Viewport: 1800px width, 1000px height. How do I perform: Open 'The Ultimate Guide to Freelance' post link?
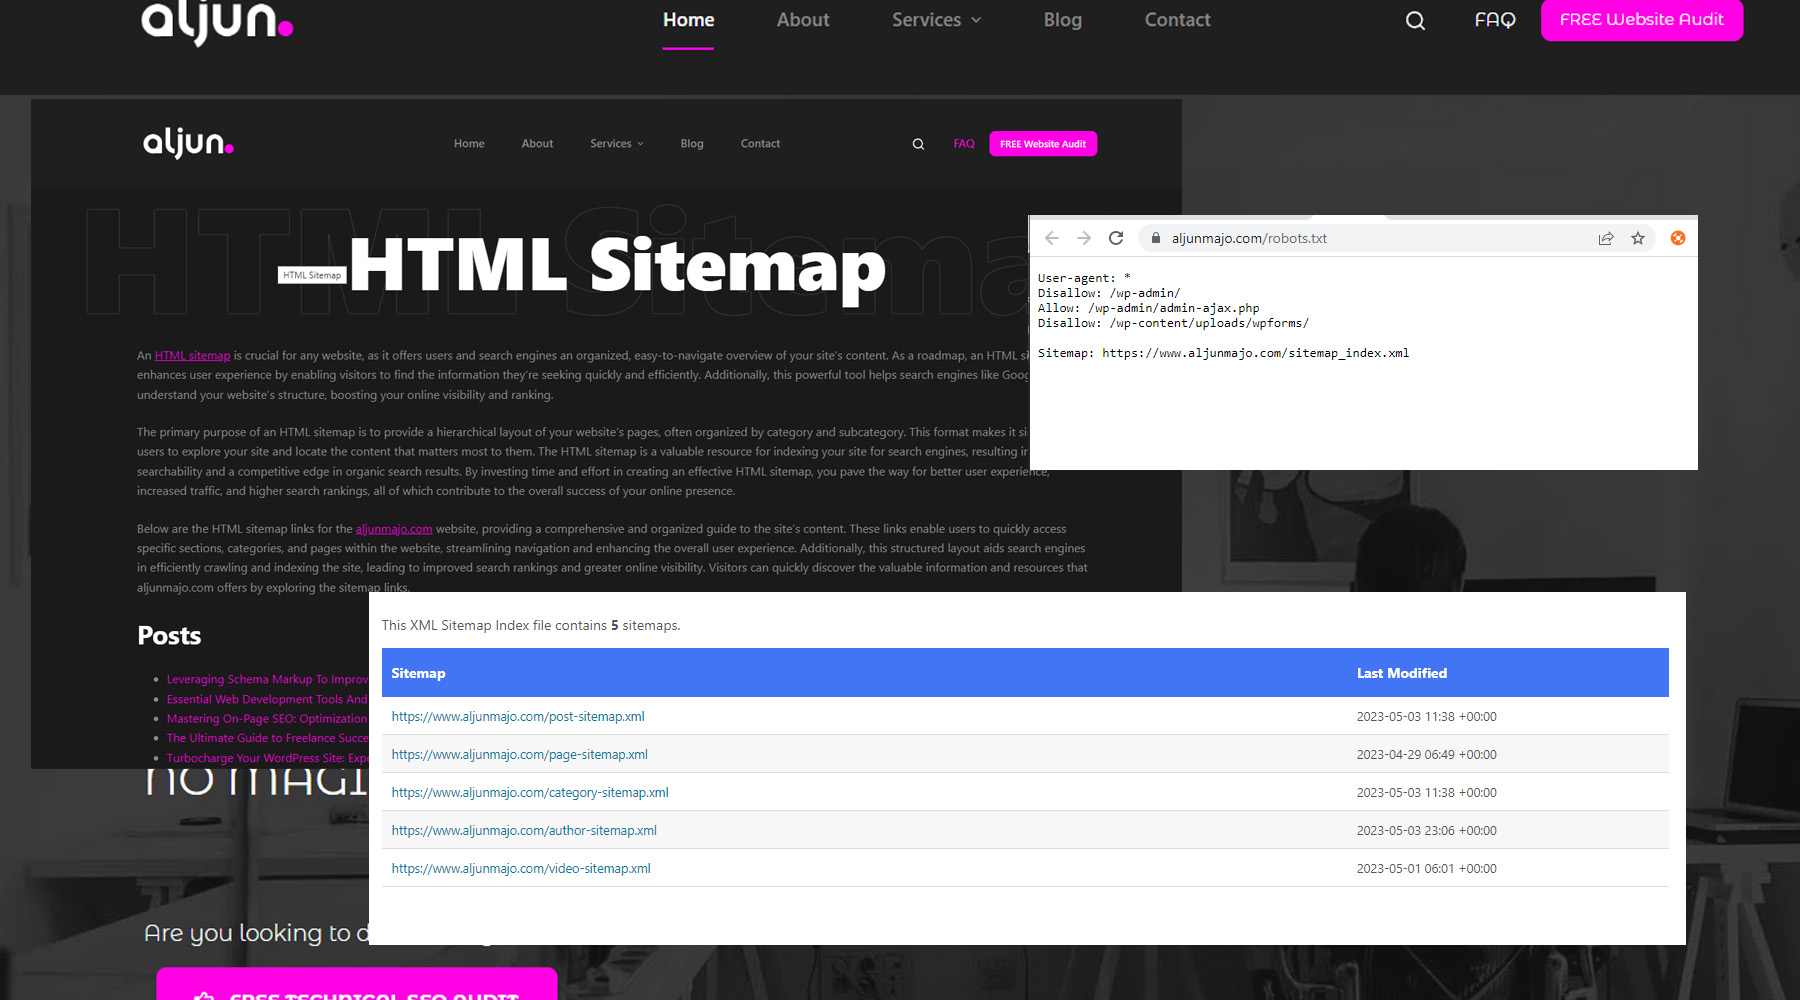point(267,738)
